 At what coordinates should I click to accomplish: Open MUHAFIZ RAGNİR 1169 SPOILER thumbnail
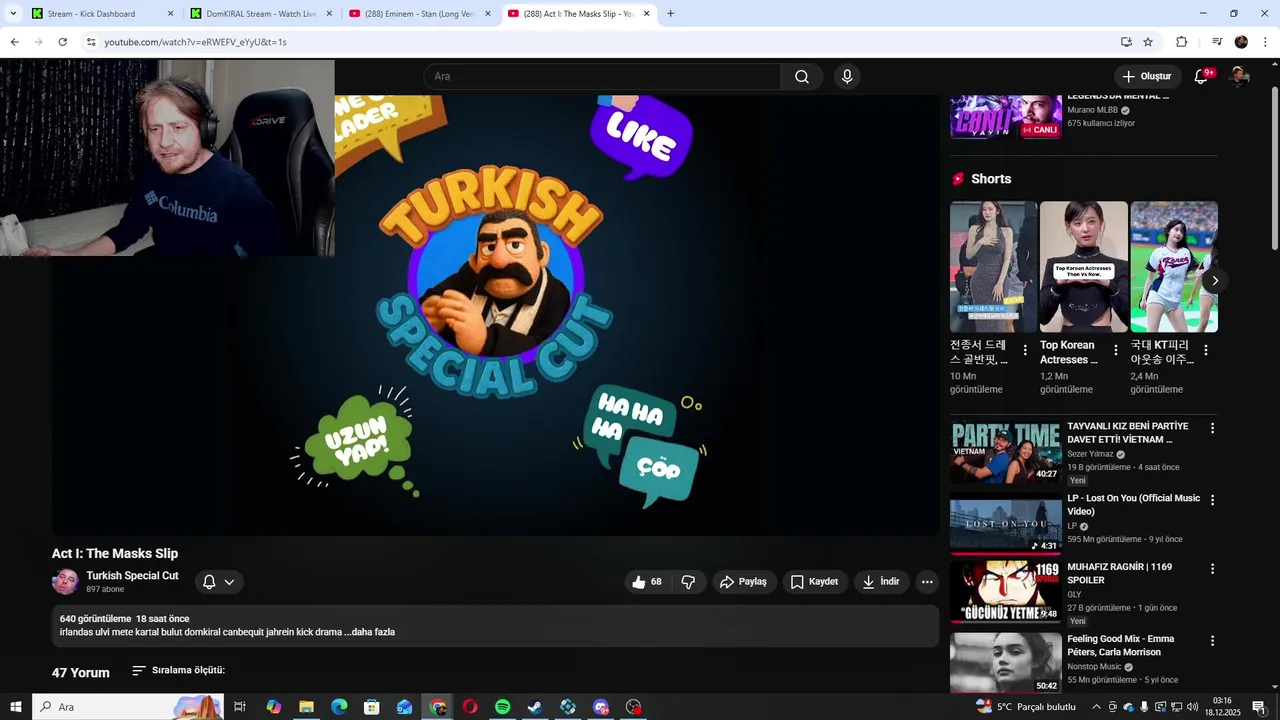click(x=1005, y=592)
